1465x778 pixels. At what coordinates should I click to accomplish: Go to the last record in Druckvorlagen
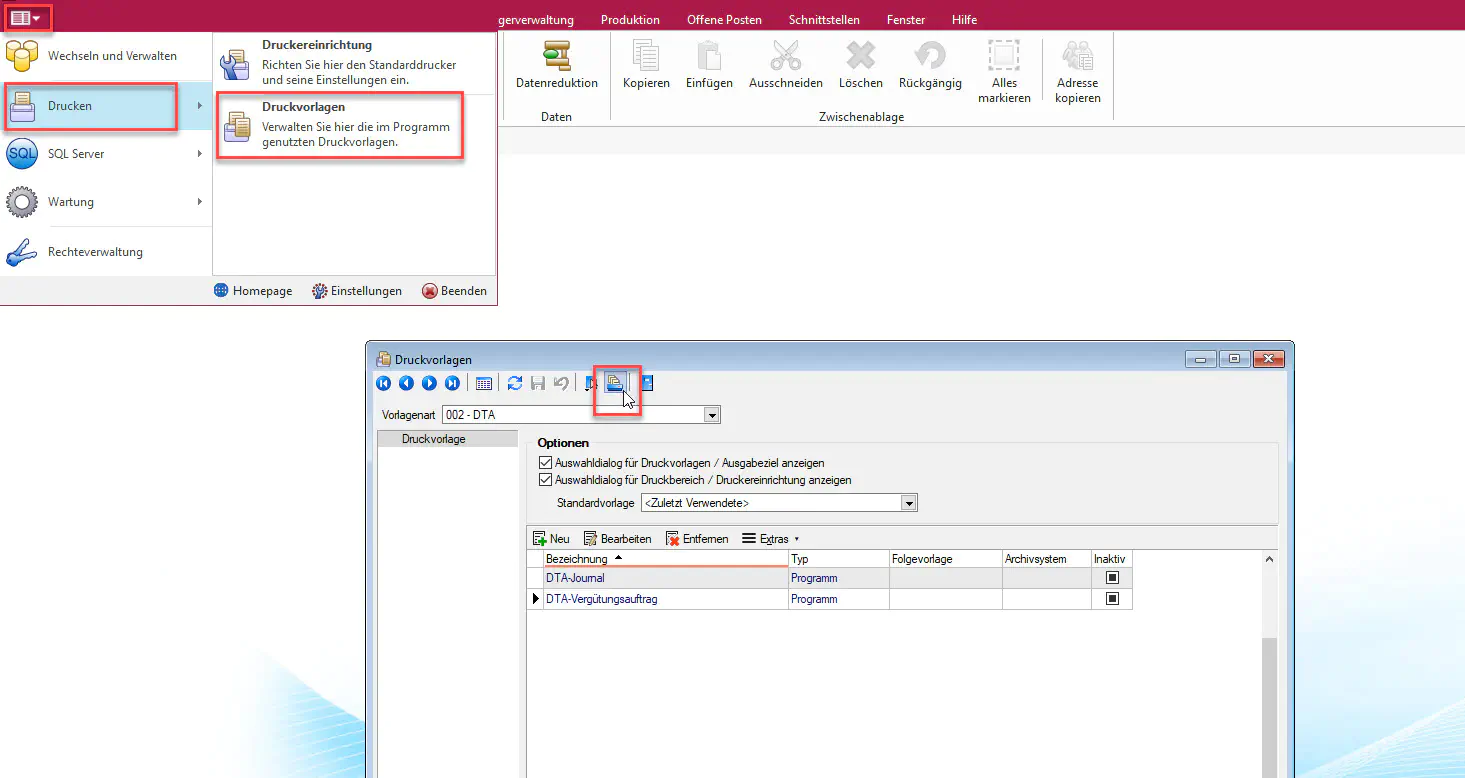pyautogui.click(x=452, y=383)
